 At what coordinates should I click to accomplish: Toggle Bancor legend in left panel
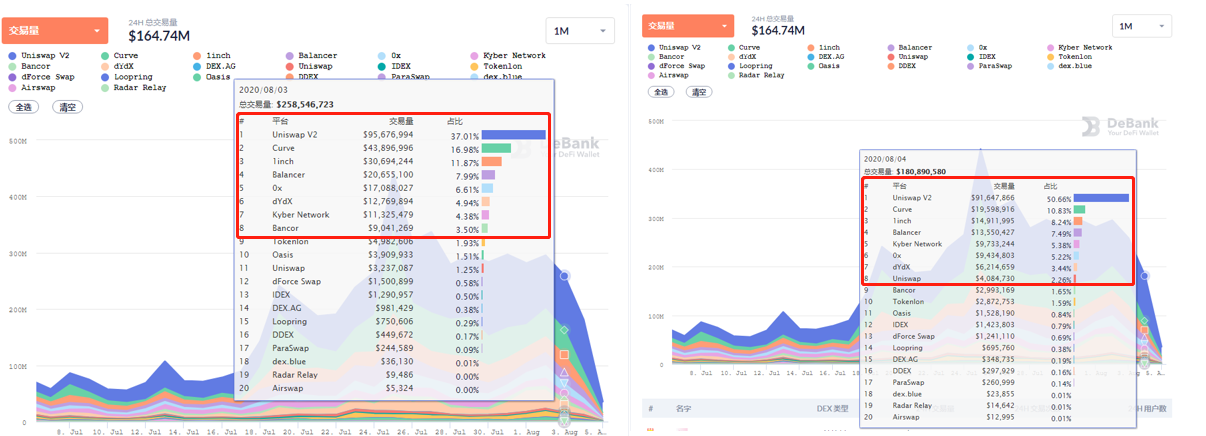28,66
